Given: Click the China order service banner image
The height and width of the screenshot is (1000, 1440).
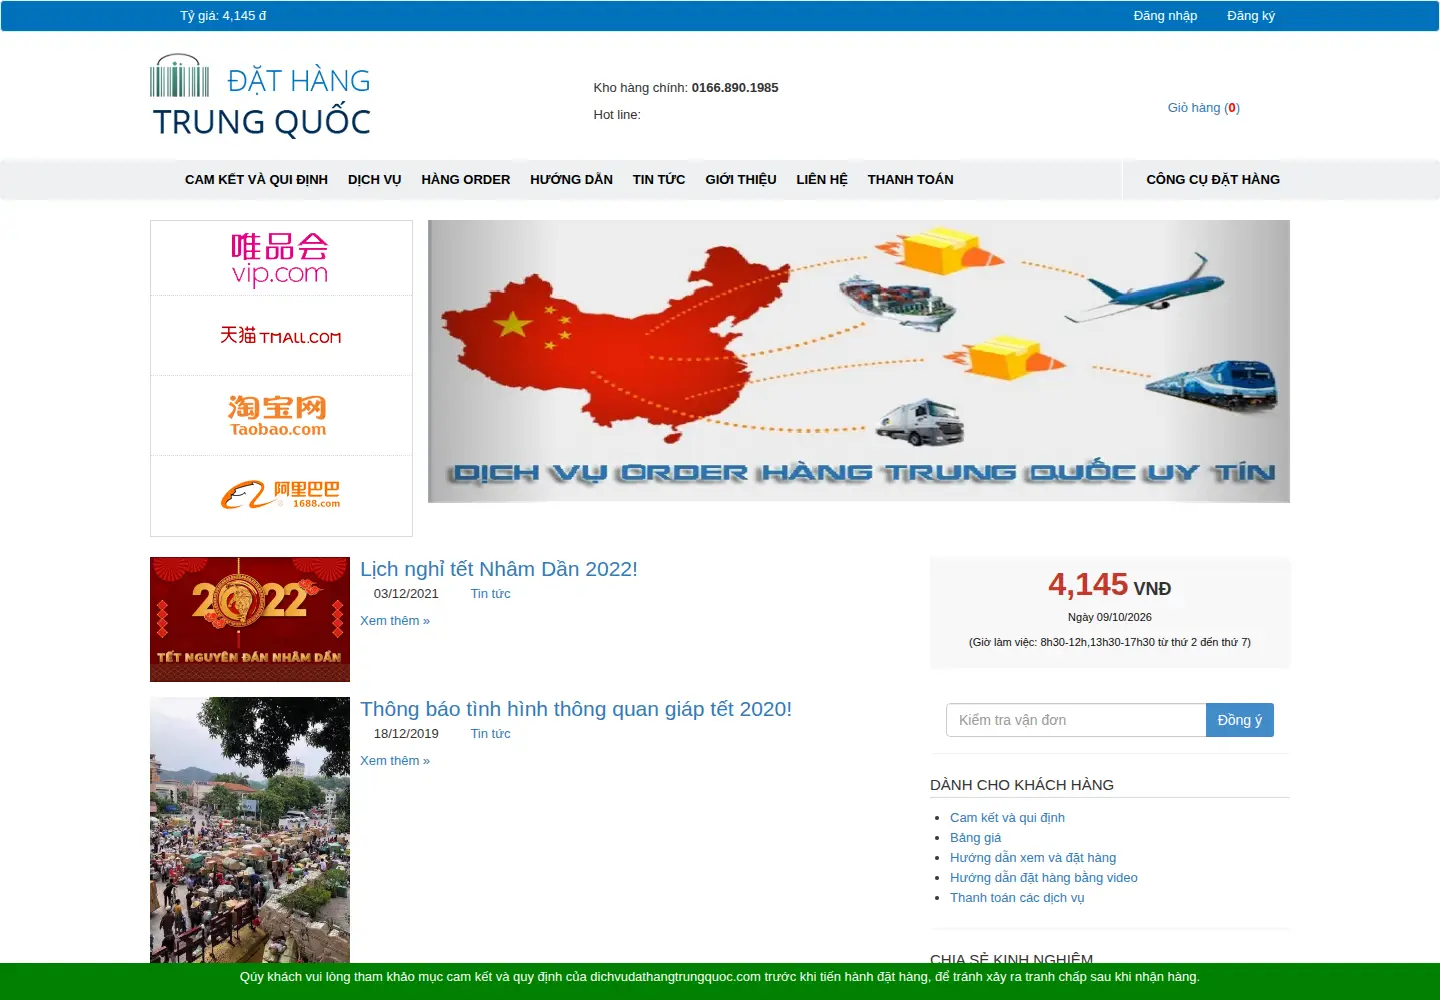Looking at the screenshot, I should (859, 361).
